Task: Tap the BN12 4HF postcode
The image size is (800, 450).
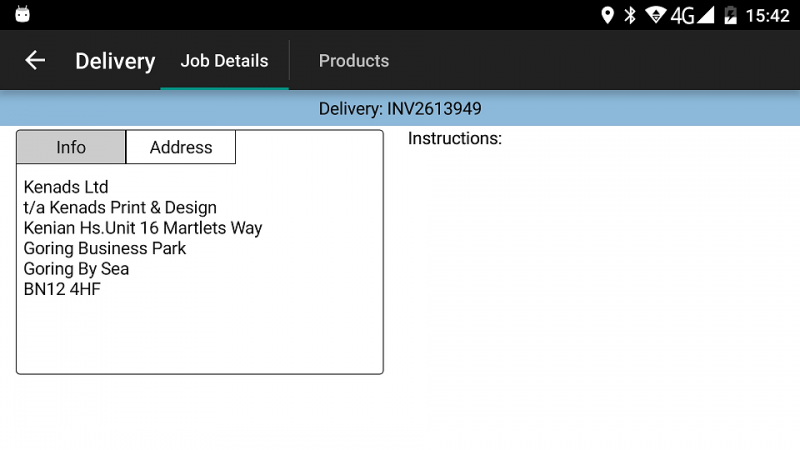Action: point(62,290)
